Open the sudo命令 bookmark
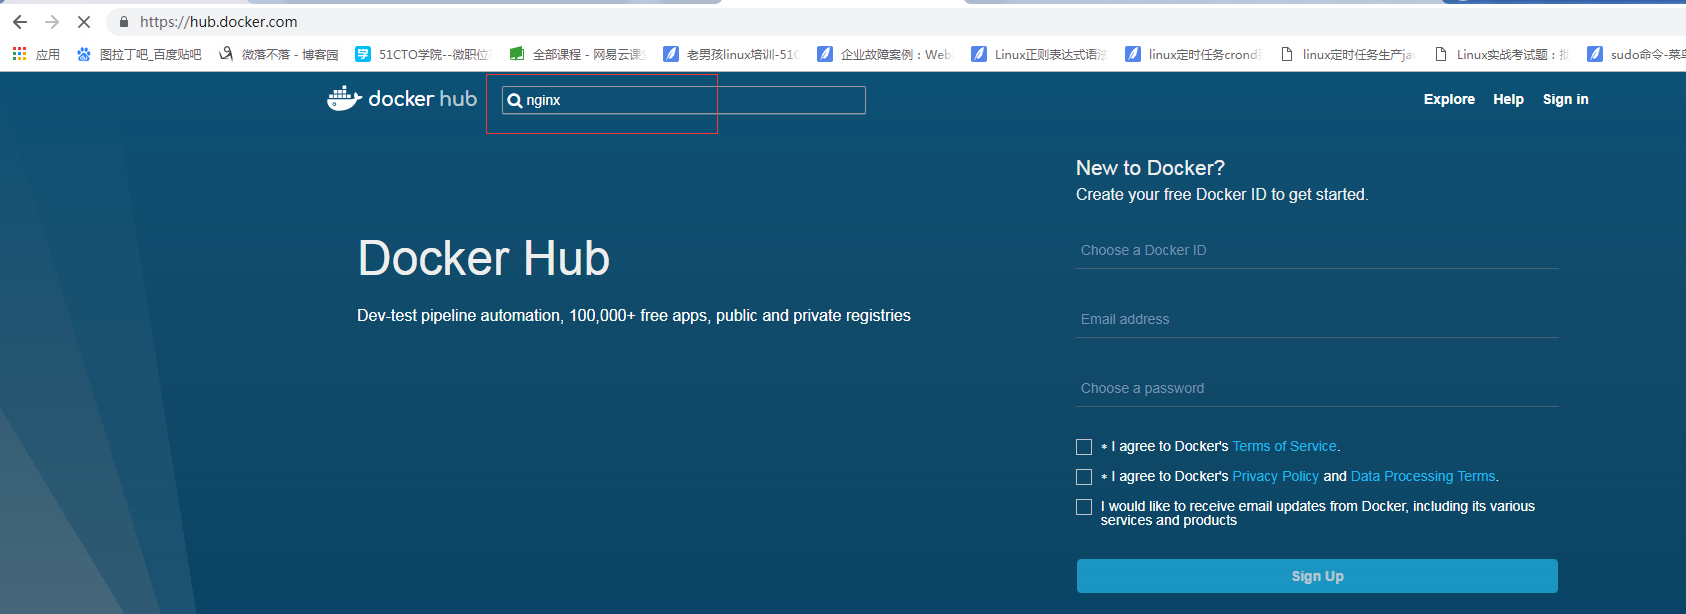The height and width of the screenshot is (614, 1686). [x=1636, y=54]
